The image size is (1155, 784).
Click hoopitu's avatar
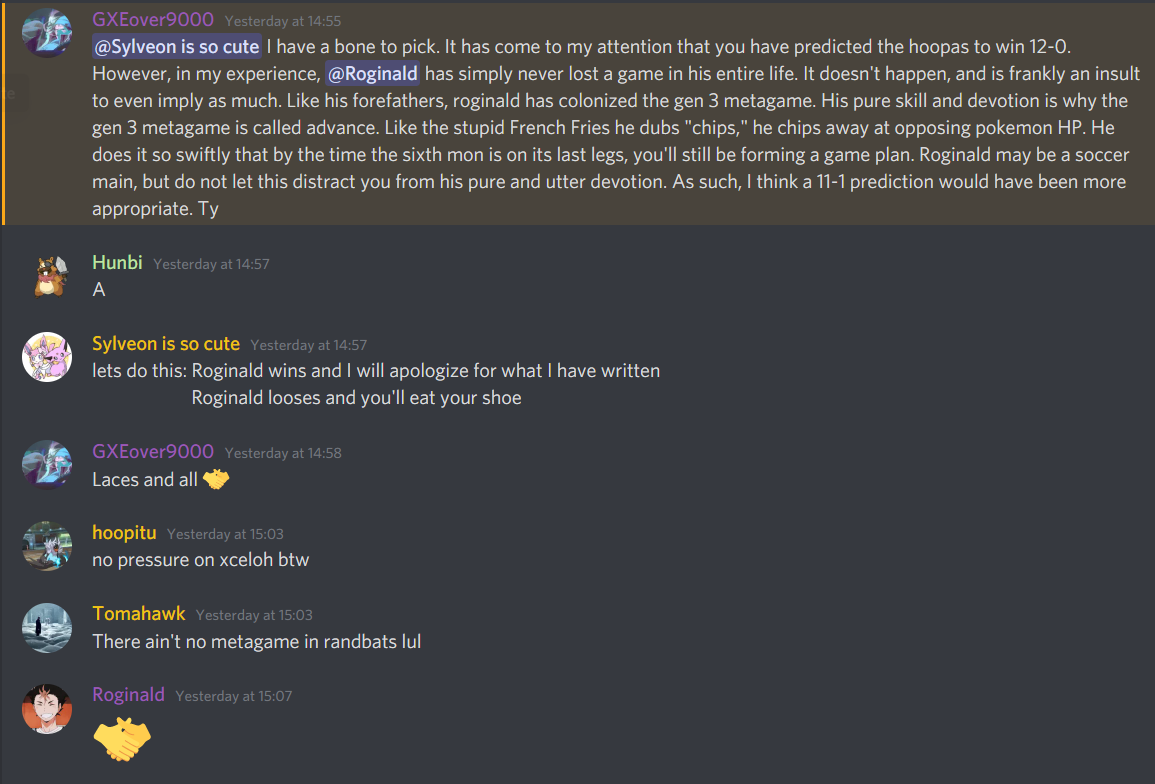(x=47, y=546)
